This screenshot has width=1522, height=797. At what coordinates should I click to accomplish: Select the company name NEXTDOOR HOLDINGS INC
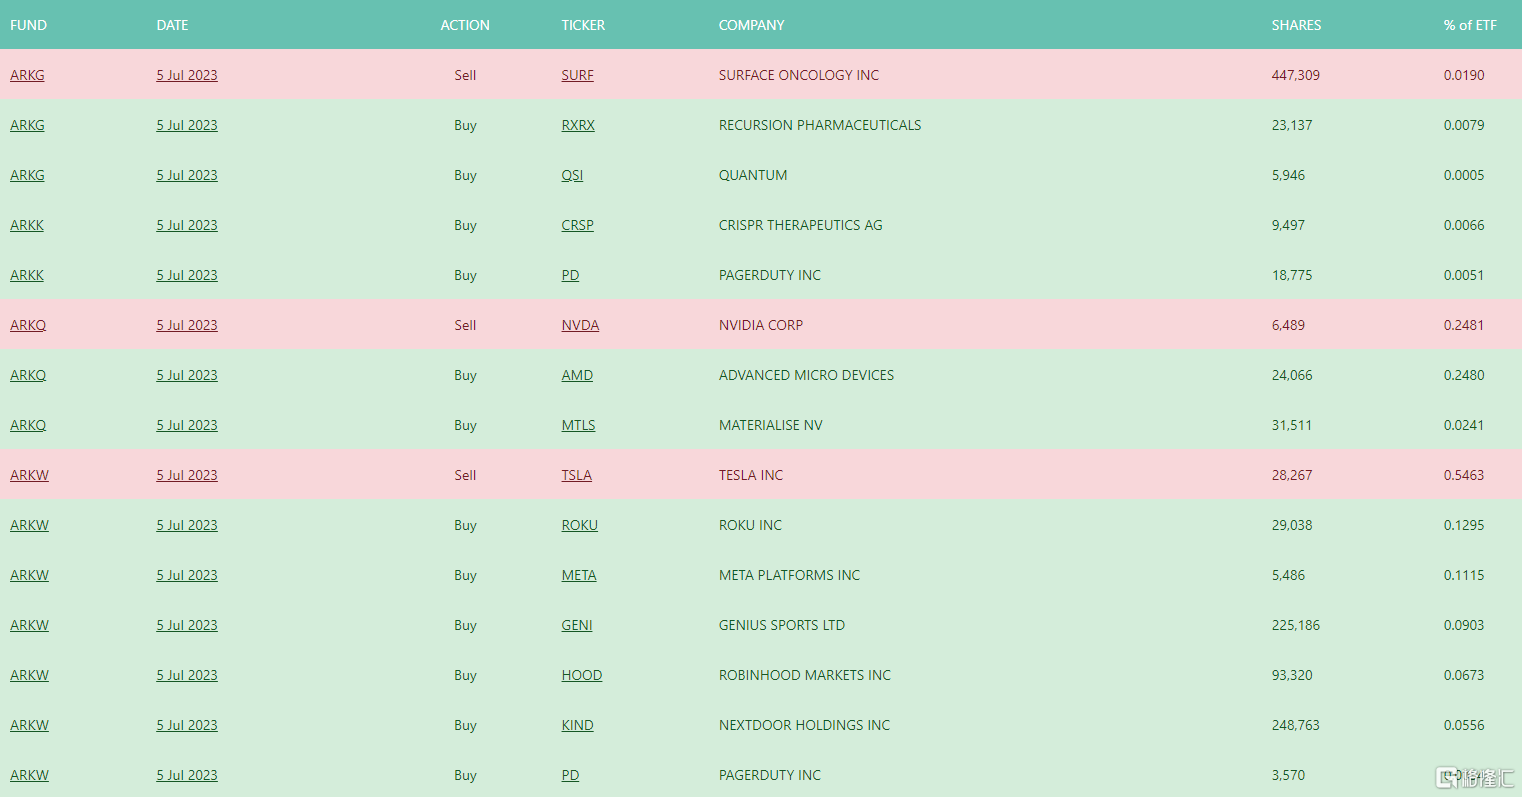coord(804,725)
